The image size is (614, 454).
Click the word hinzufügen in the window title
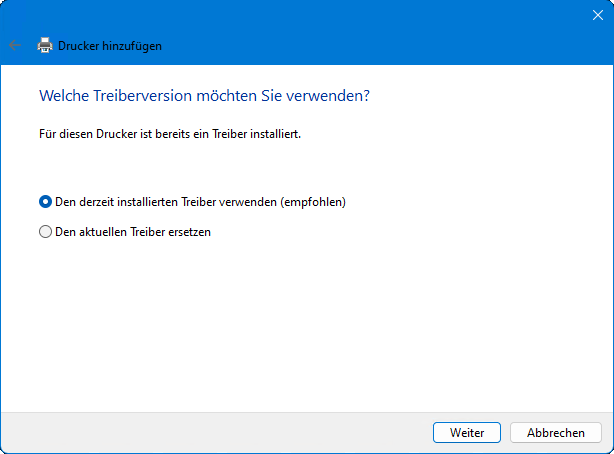tap(130, 45)
